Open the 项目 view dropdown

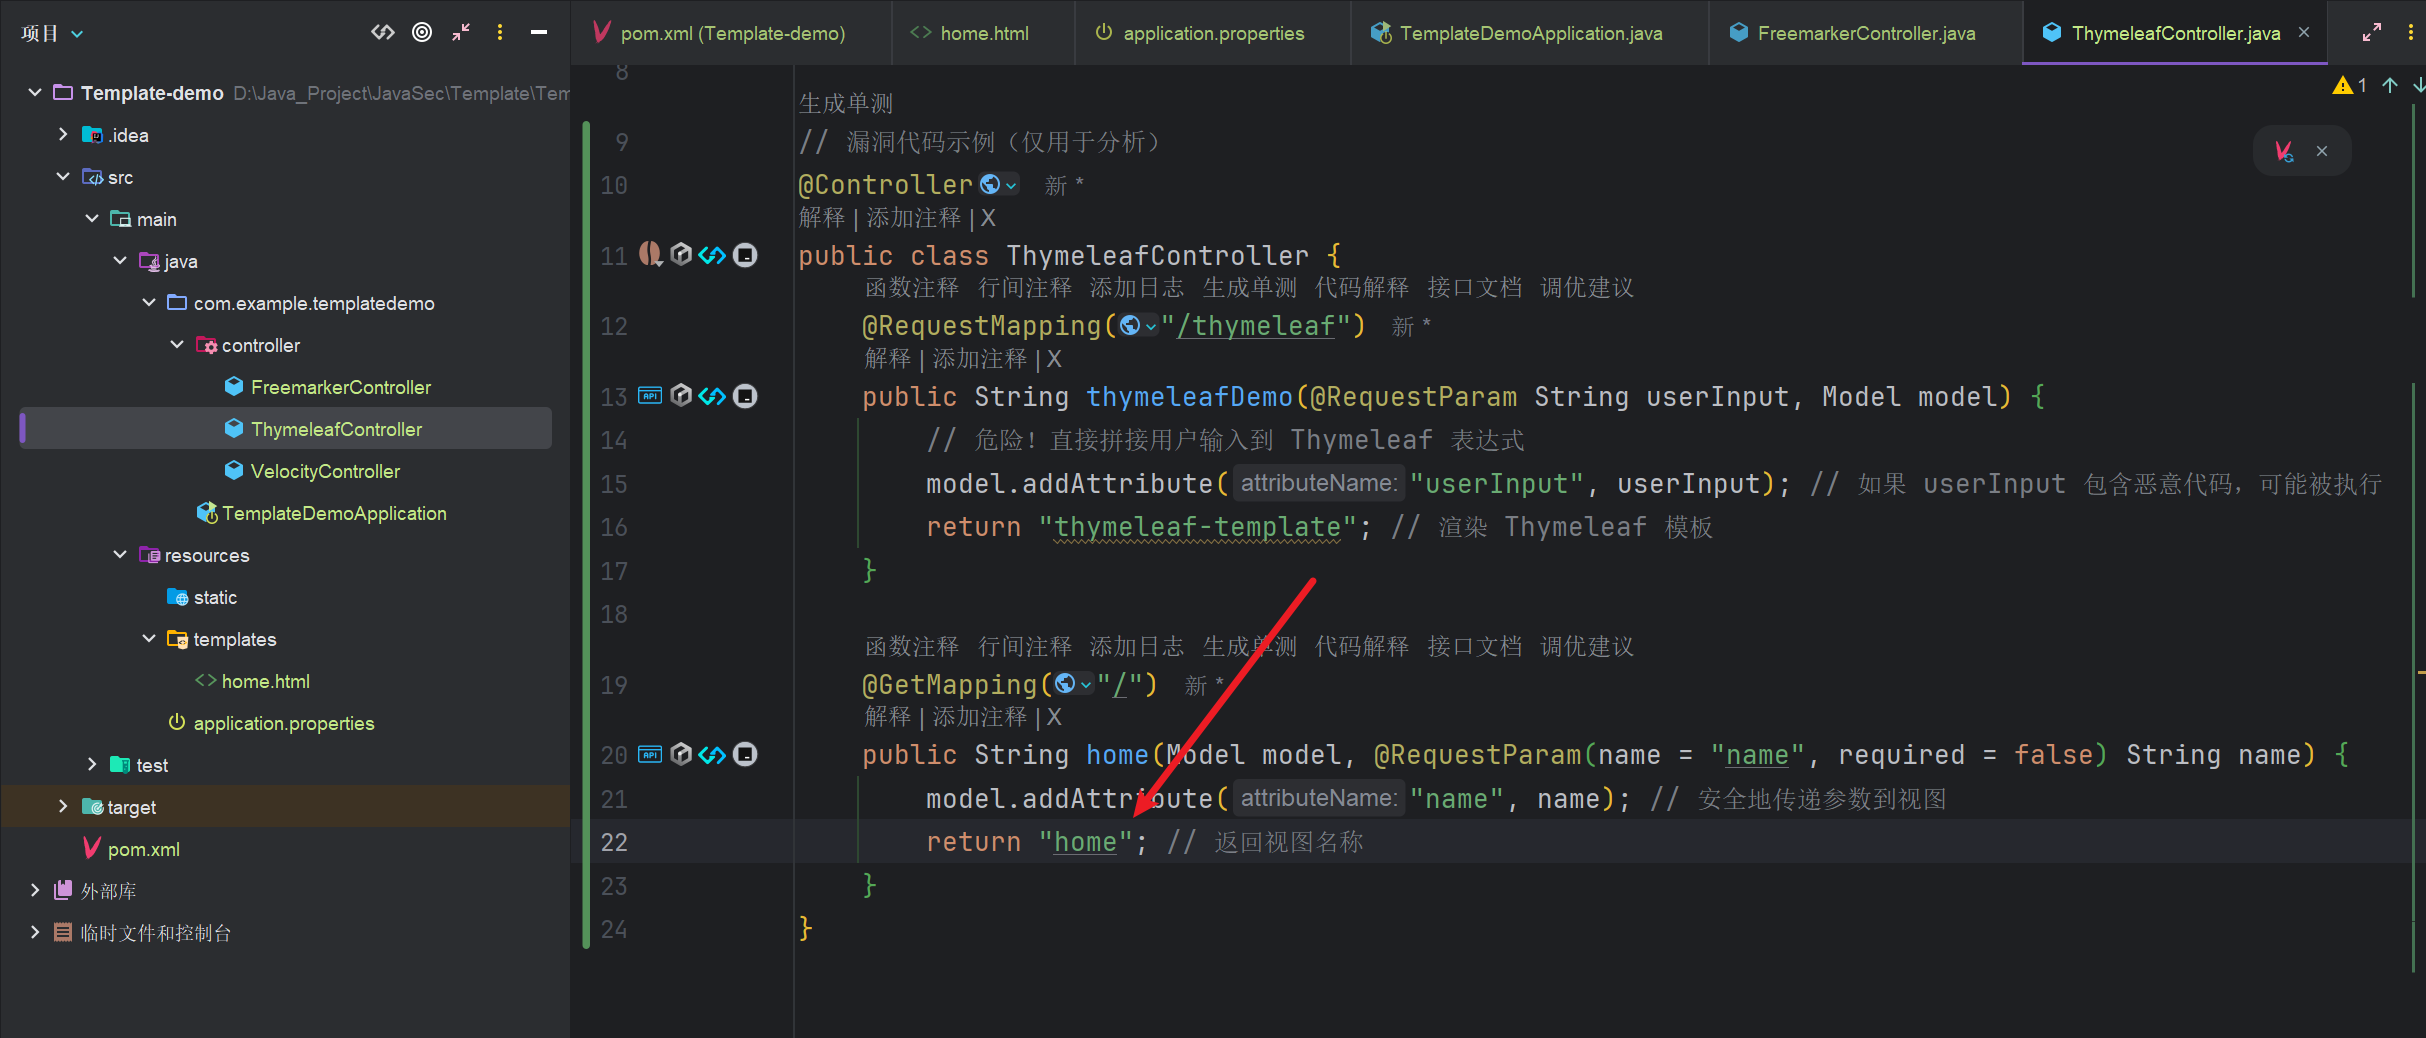tap(52, 34)
